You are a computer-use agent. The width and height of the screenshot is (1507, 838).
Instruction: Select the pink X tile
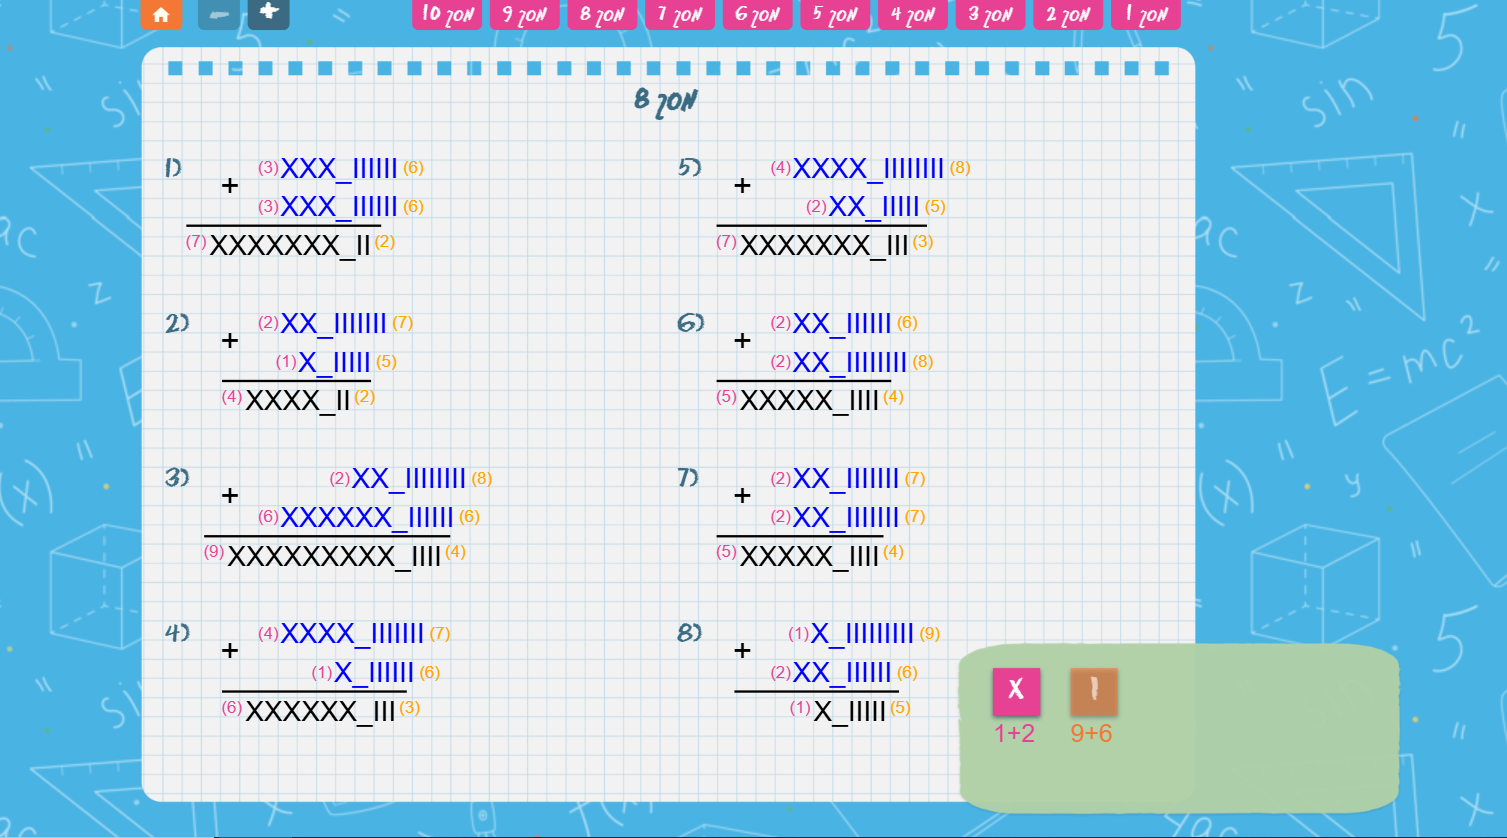1016,691
